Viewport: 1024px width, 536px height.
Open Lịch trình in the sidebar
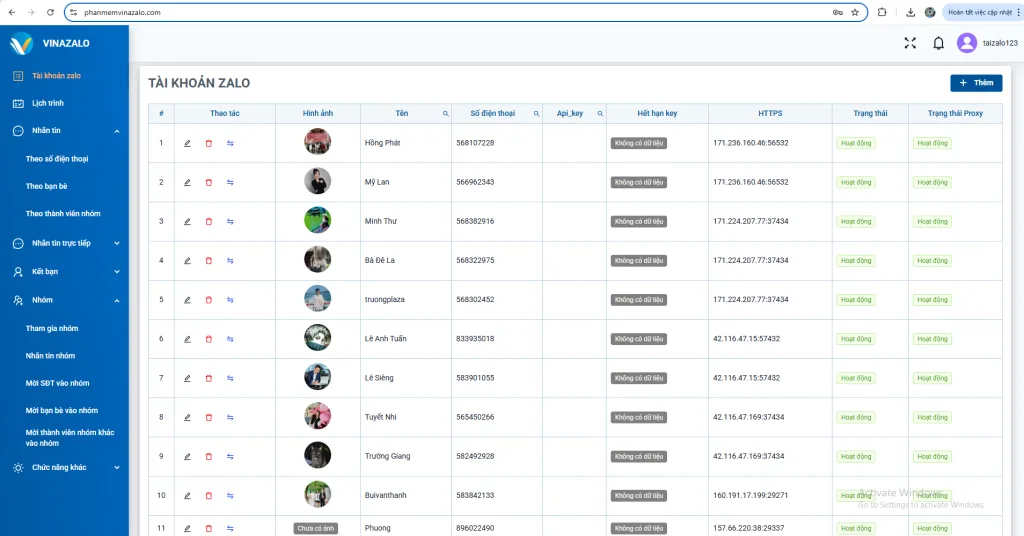click(x=47, y=103)
